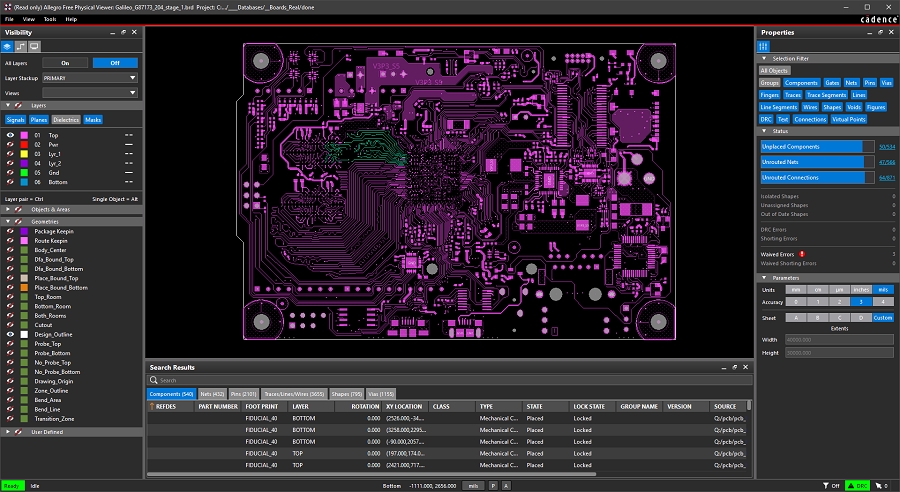Toggle Package Keepin geometry visibility
The height and width of the screenshot is (492, 900).
10,231
